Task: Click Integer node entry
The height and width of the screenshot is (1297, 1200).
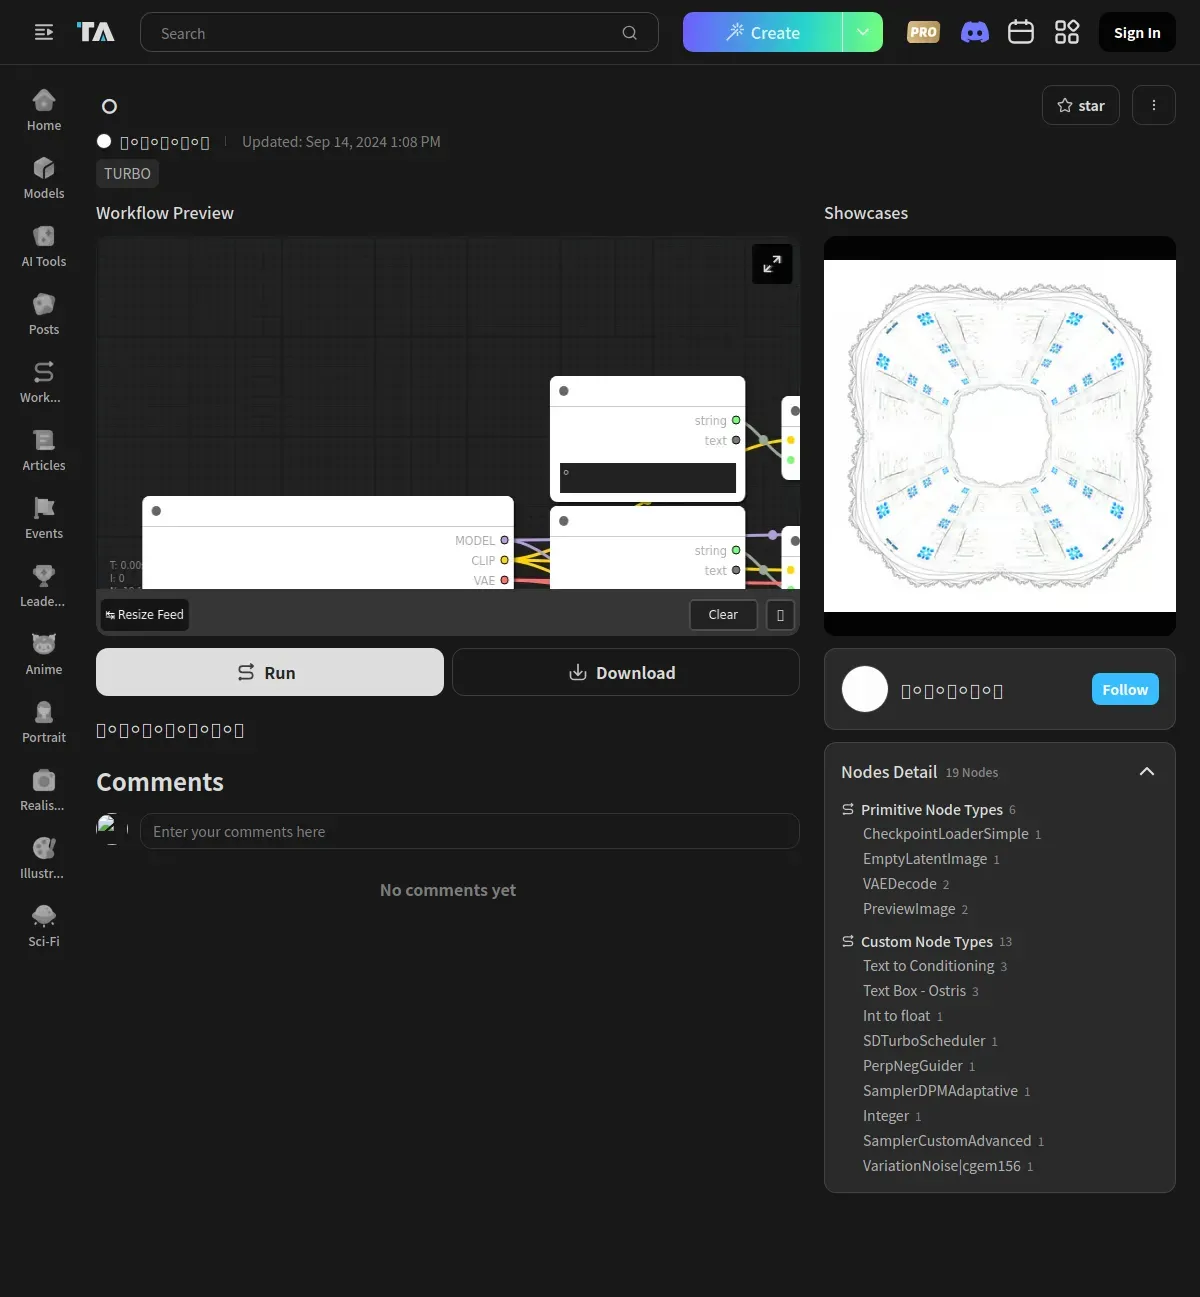Action: tap(886, 1115)
